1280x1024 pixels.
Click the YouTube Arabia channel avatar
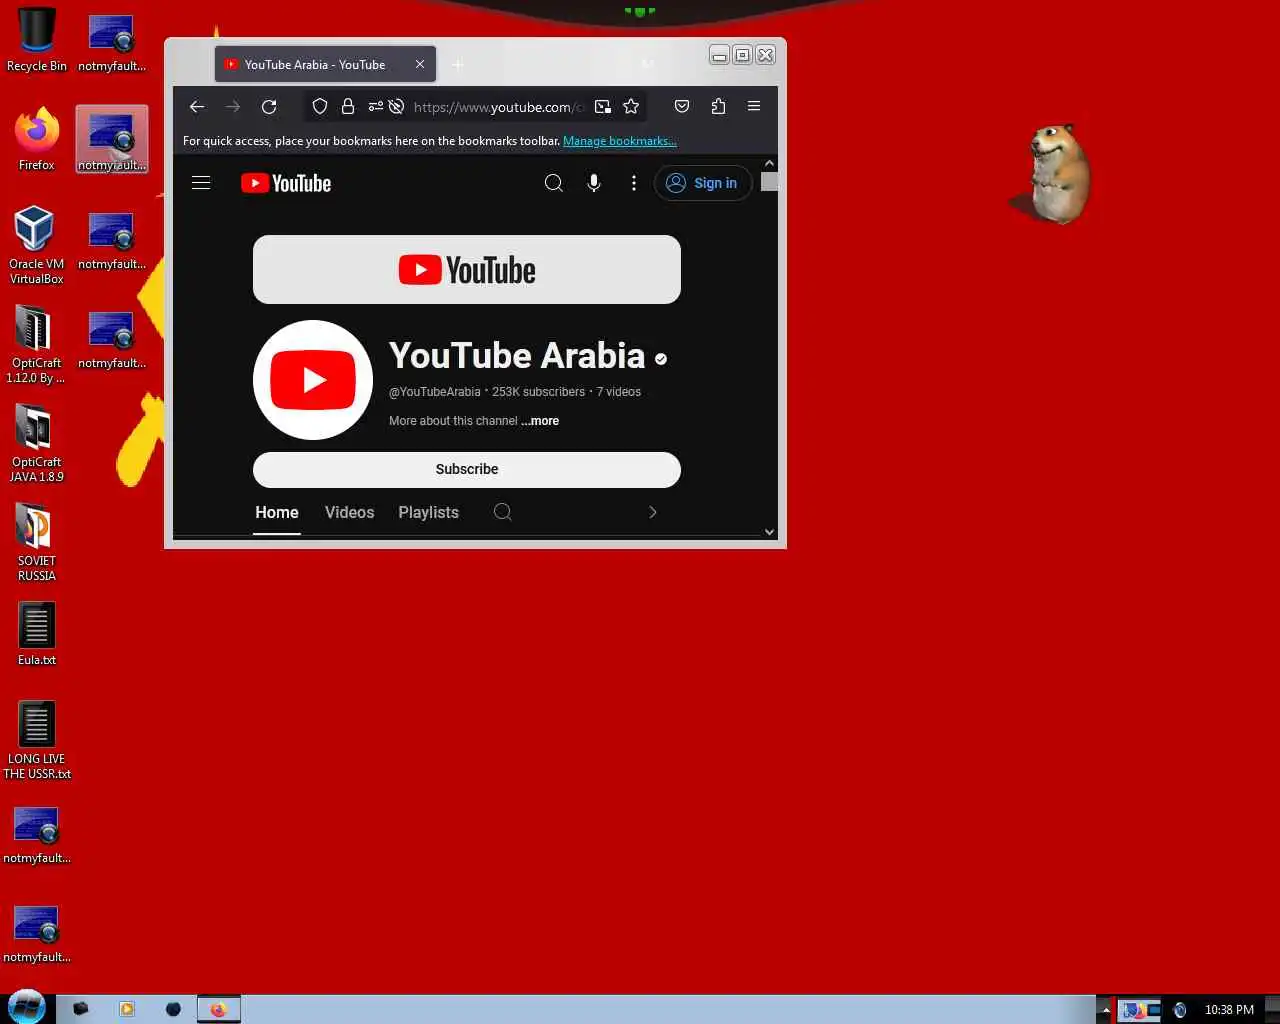pos(313,380)
